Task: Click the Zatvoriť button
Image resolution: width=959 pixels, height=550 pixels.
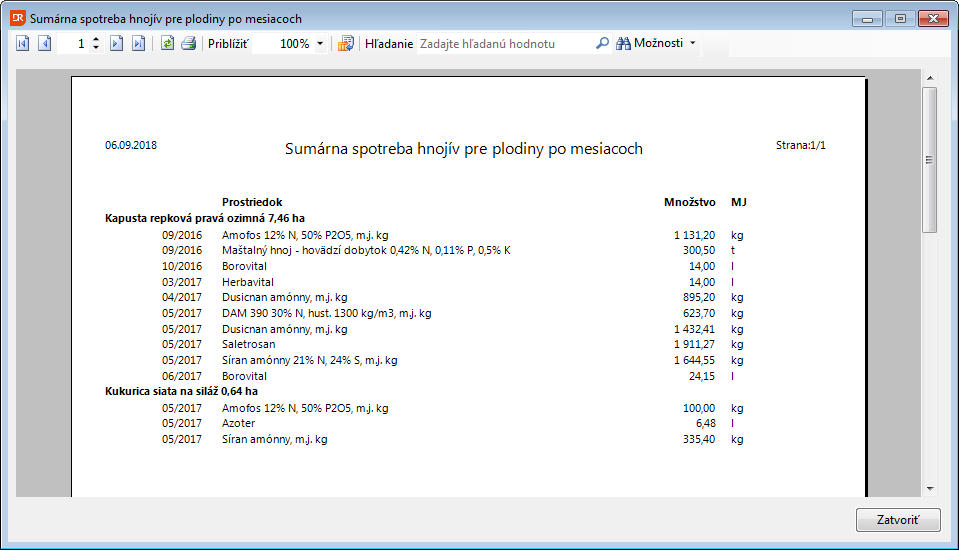Action: [x=898, y=520]
